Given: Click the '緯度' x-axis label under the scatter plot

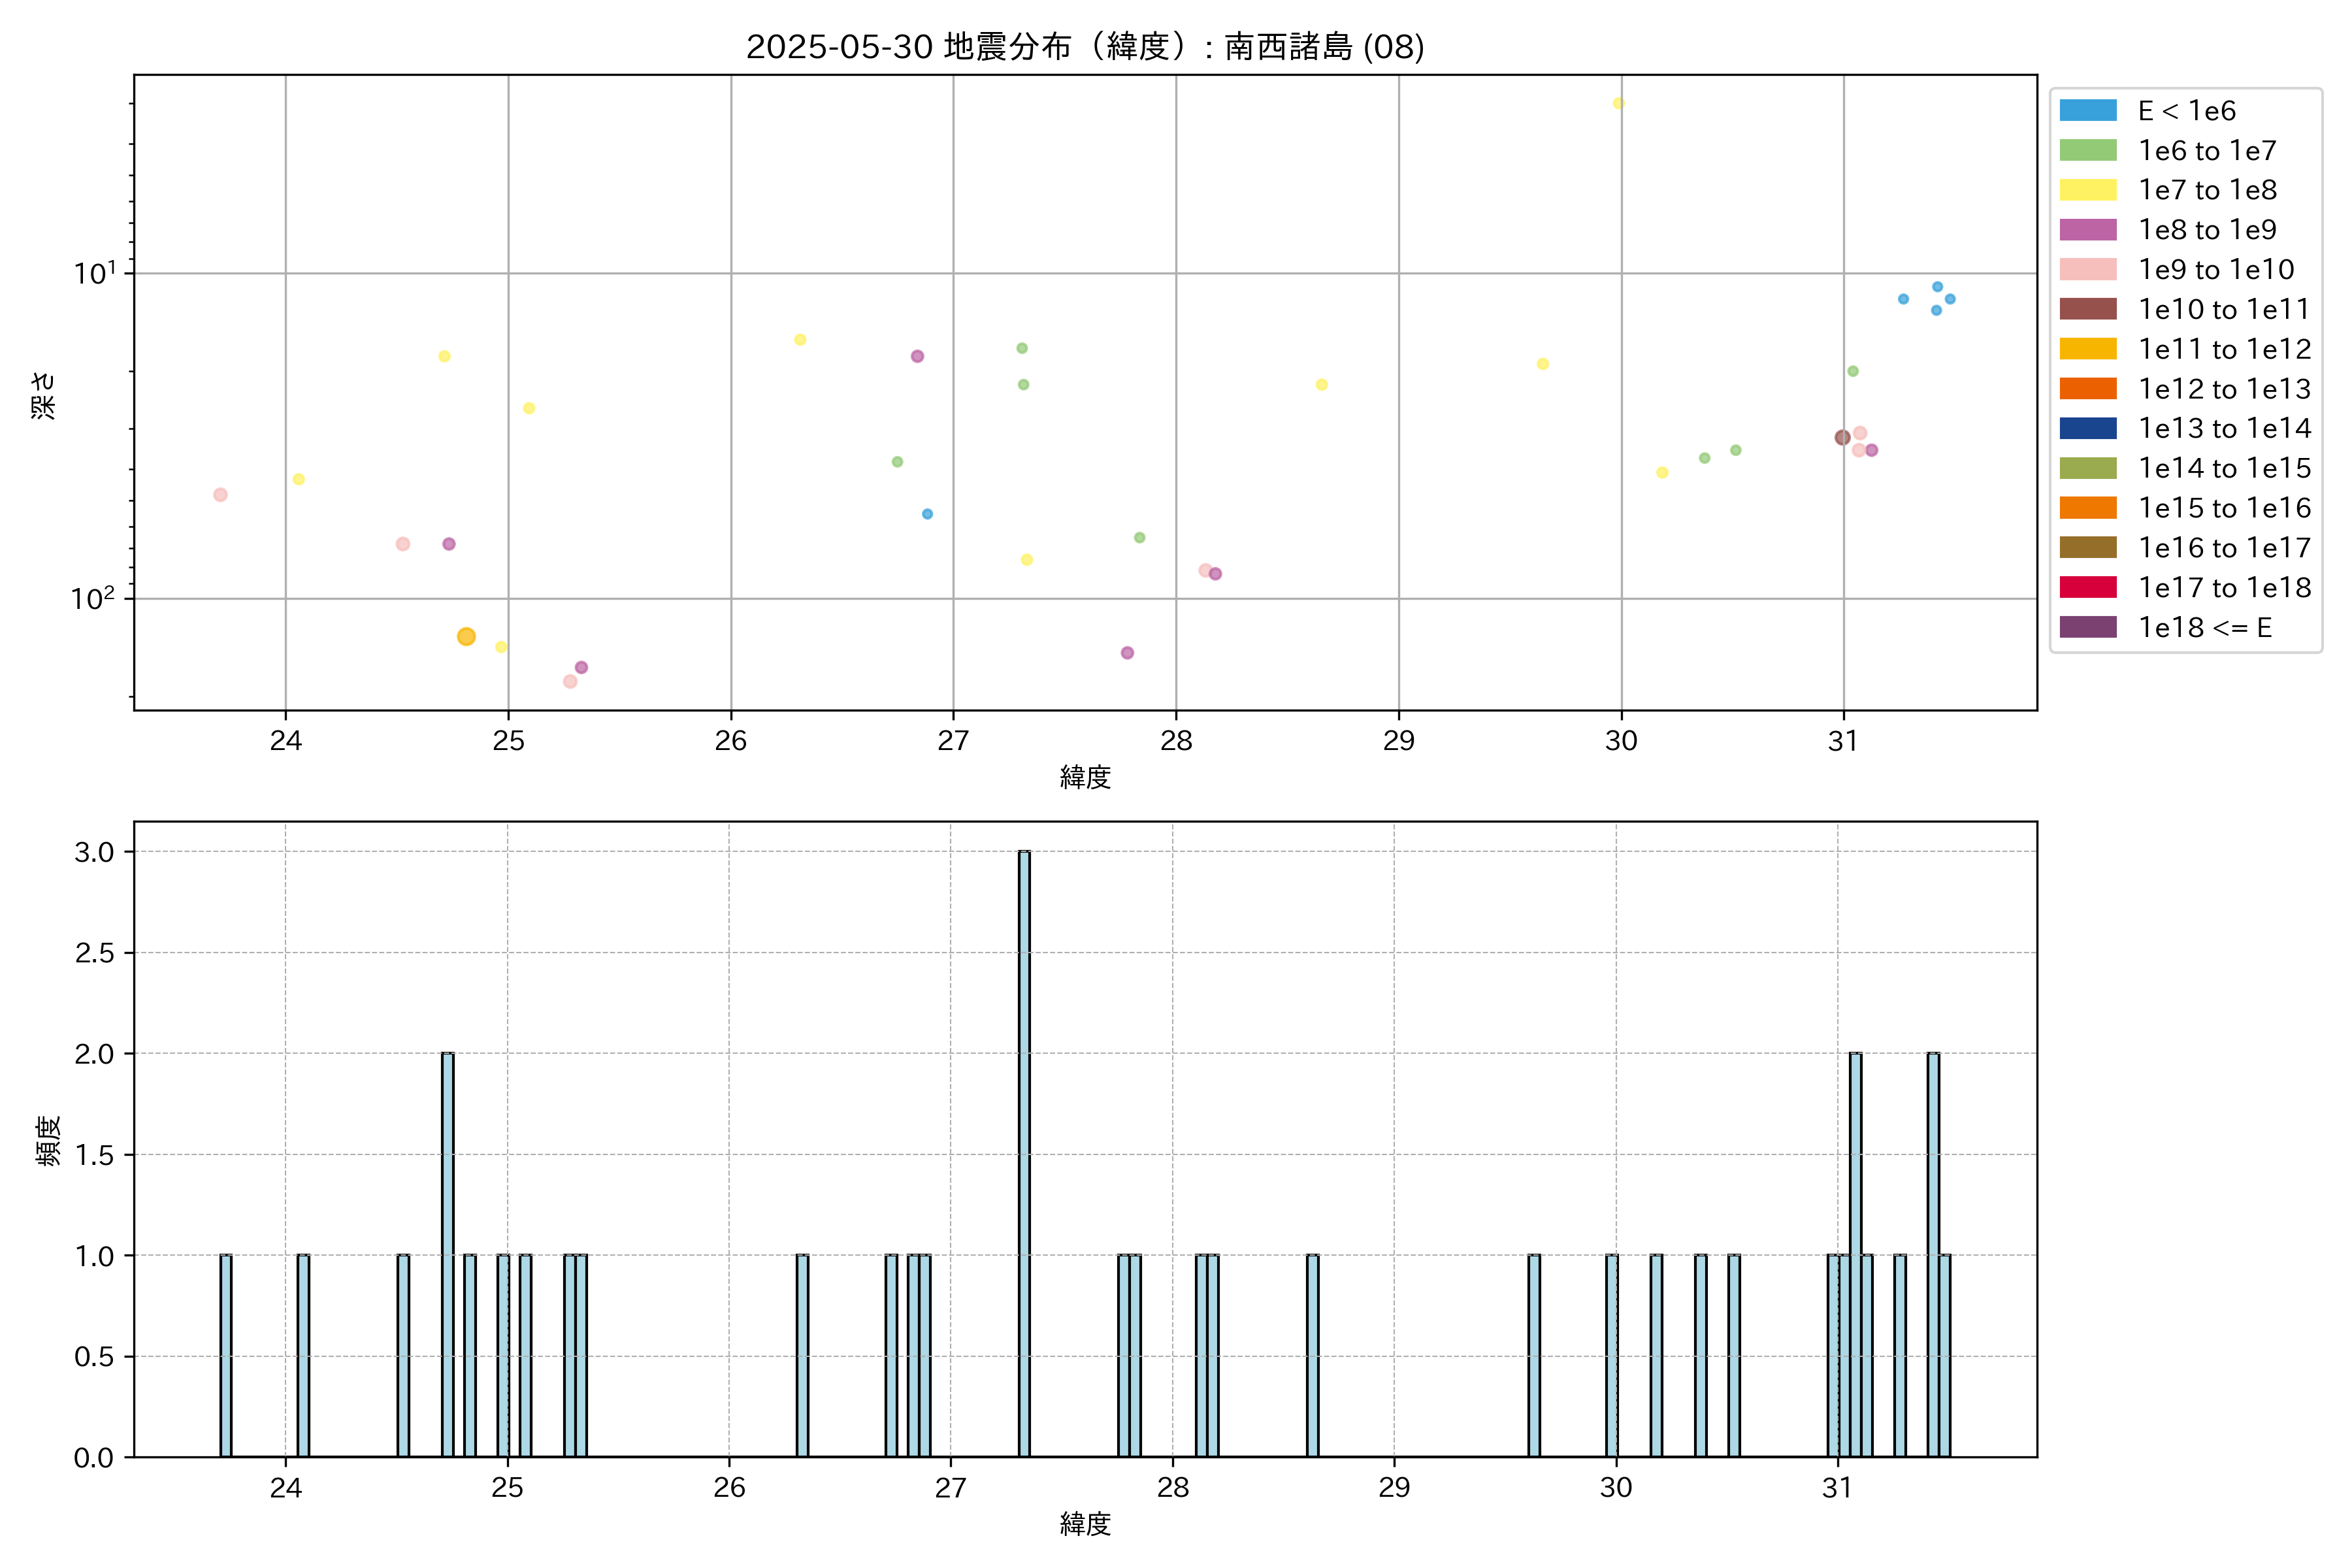Looking at the screenshot, I should coord(1085,777).
